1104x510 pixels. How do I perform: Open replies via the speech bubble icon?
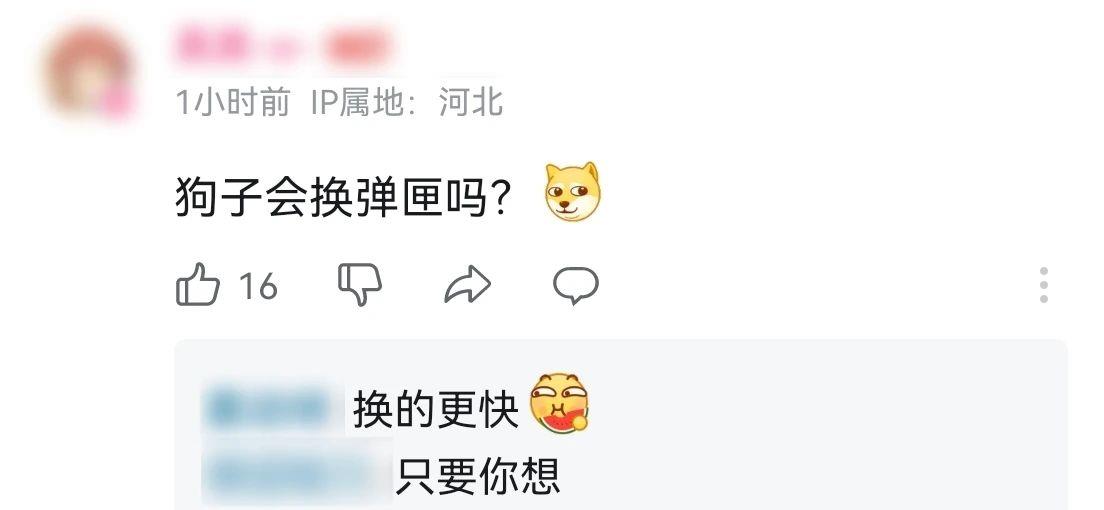click(576, 285)
